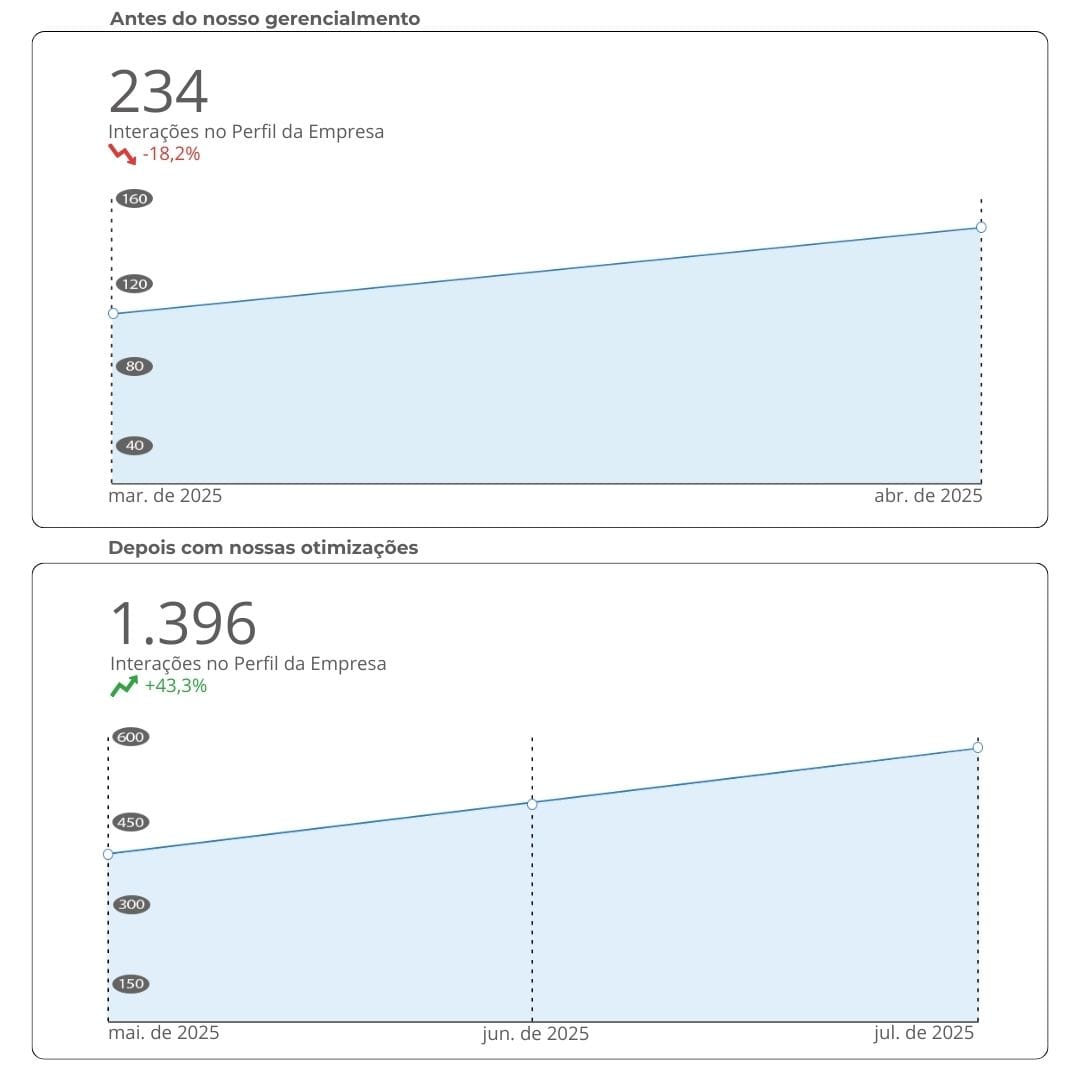Select the abr. de 2025 data point
Screen dimensions: 1080x1080
pyautogui.click(x=981, y=227)
